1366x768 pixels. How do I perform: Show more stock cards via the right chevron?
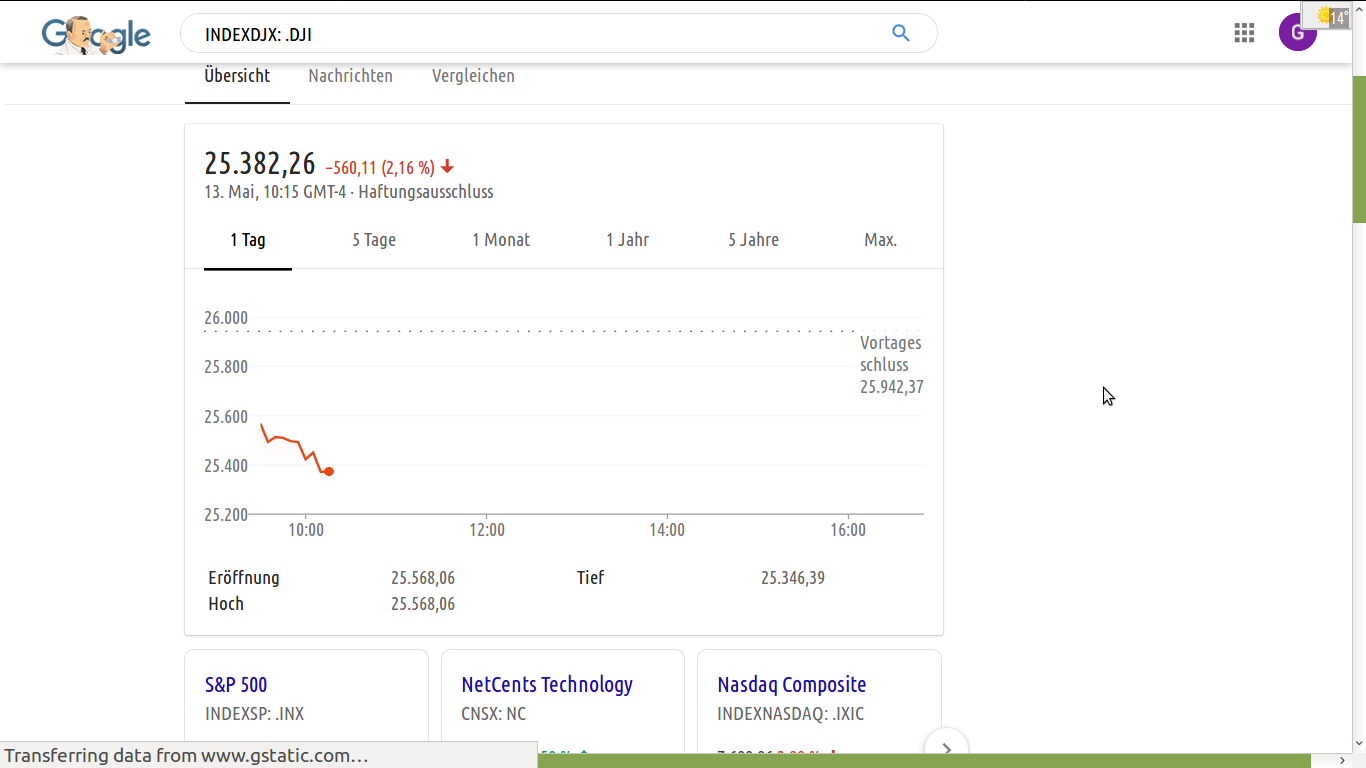pyautogui.click(x=946, y=747)
